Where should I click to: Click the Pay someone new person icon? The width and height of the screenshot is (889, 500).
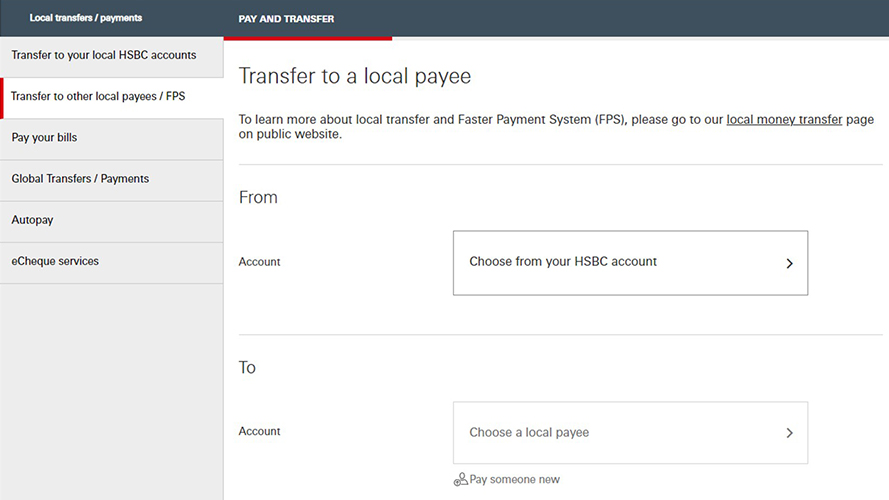click(460, 480)
